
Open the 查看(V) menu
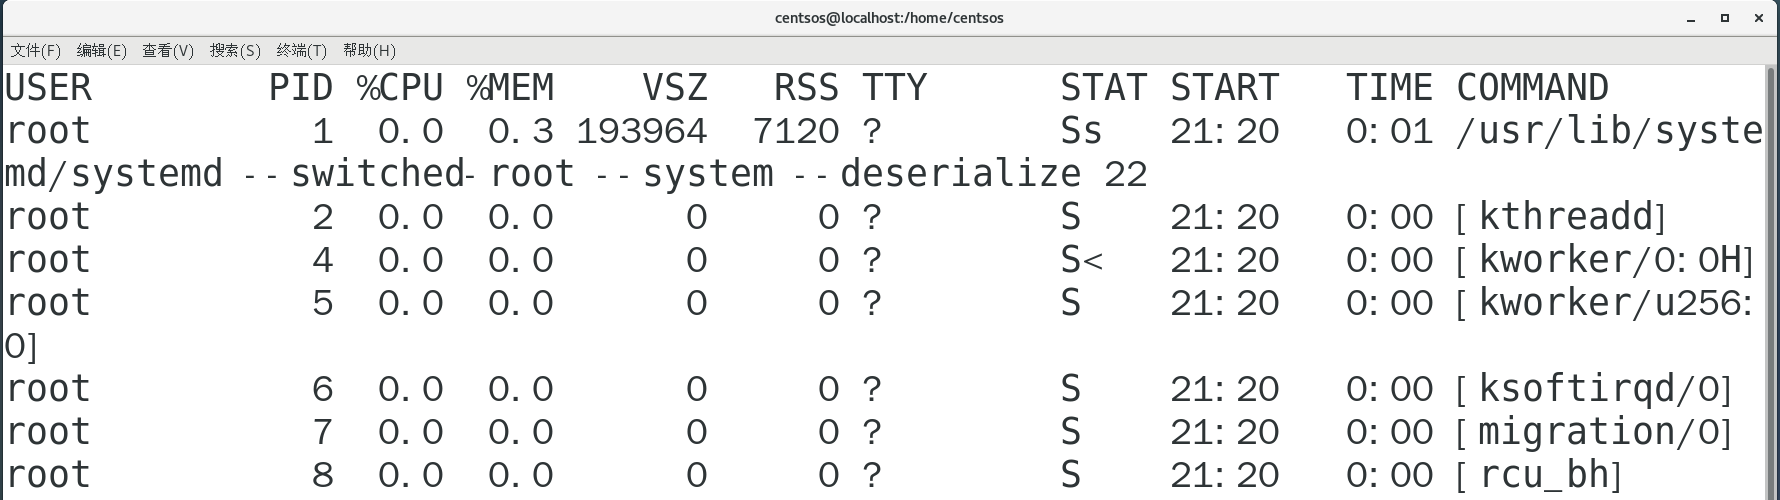click(x=168, y=51)
